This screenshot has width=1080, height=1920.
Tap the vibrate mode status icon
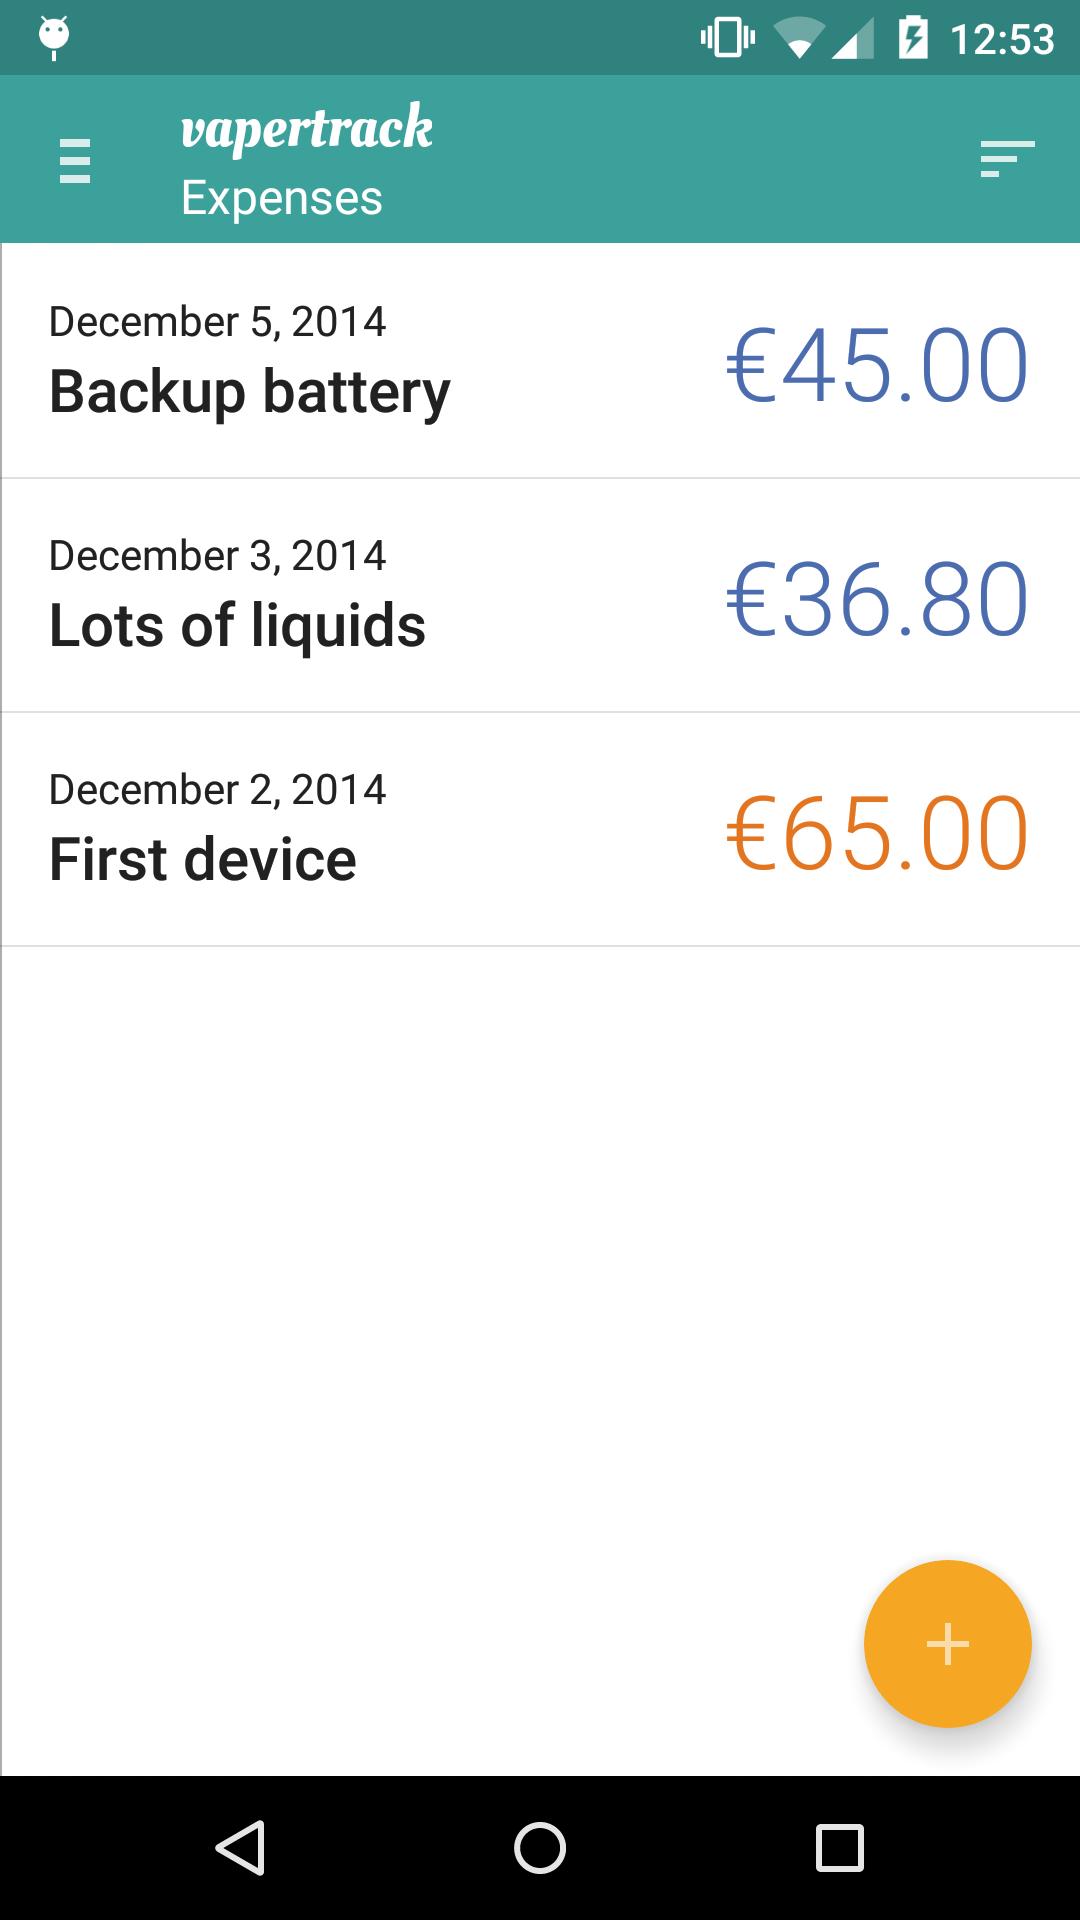click(x=727, y=38)
